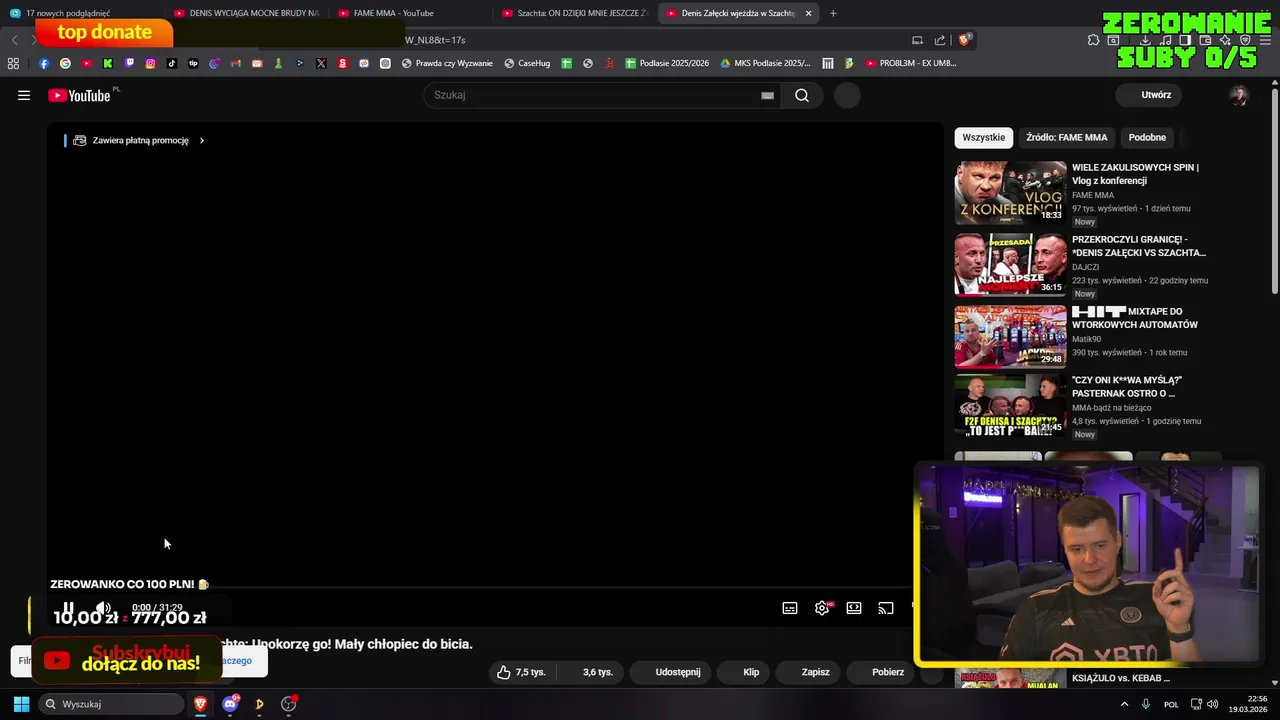Switch the player to theater mode

coord(854,608)
